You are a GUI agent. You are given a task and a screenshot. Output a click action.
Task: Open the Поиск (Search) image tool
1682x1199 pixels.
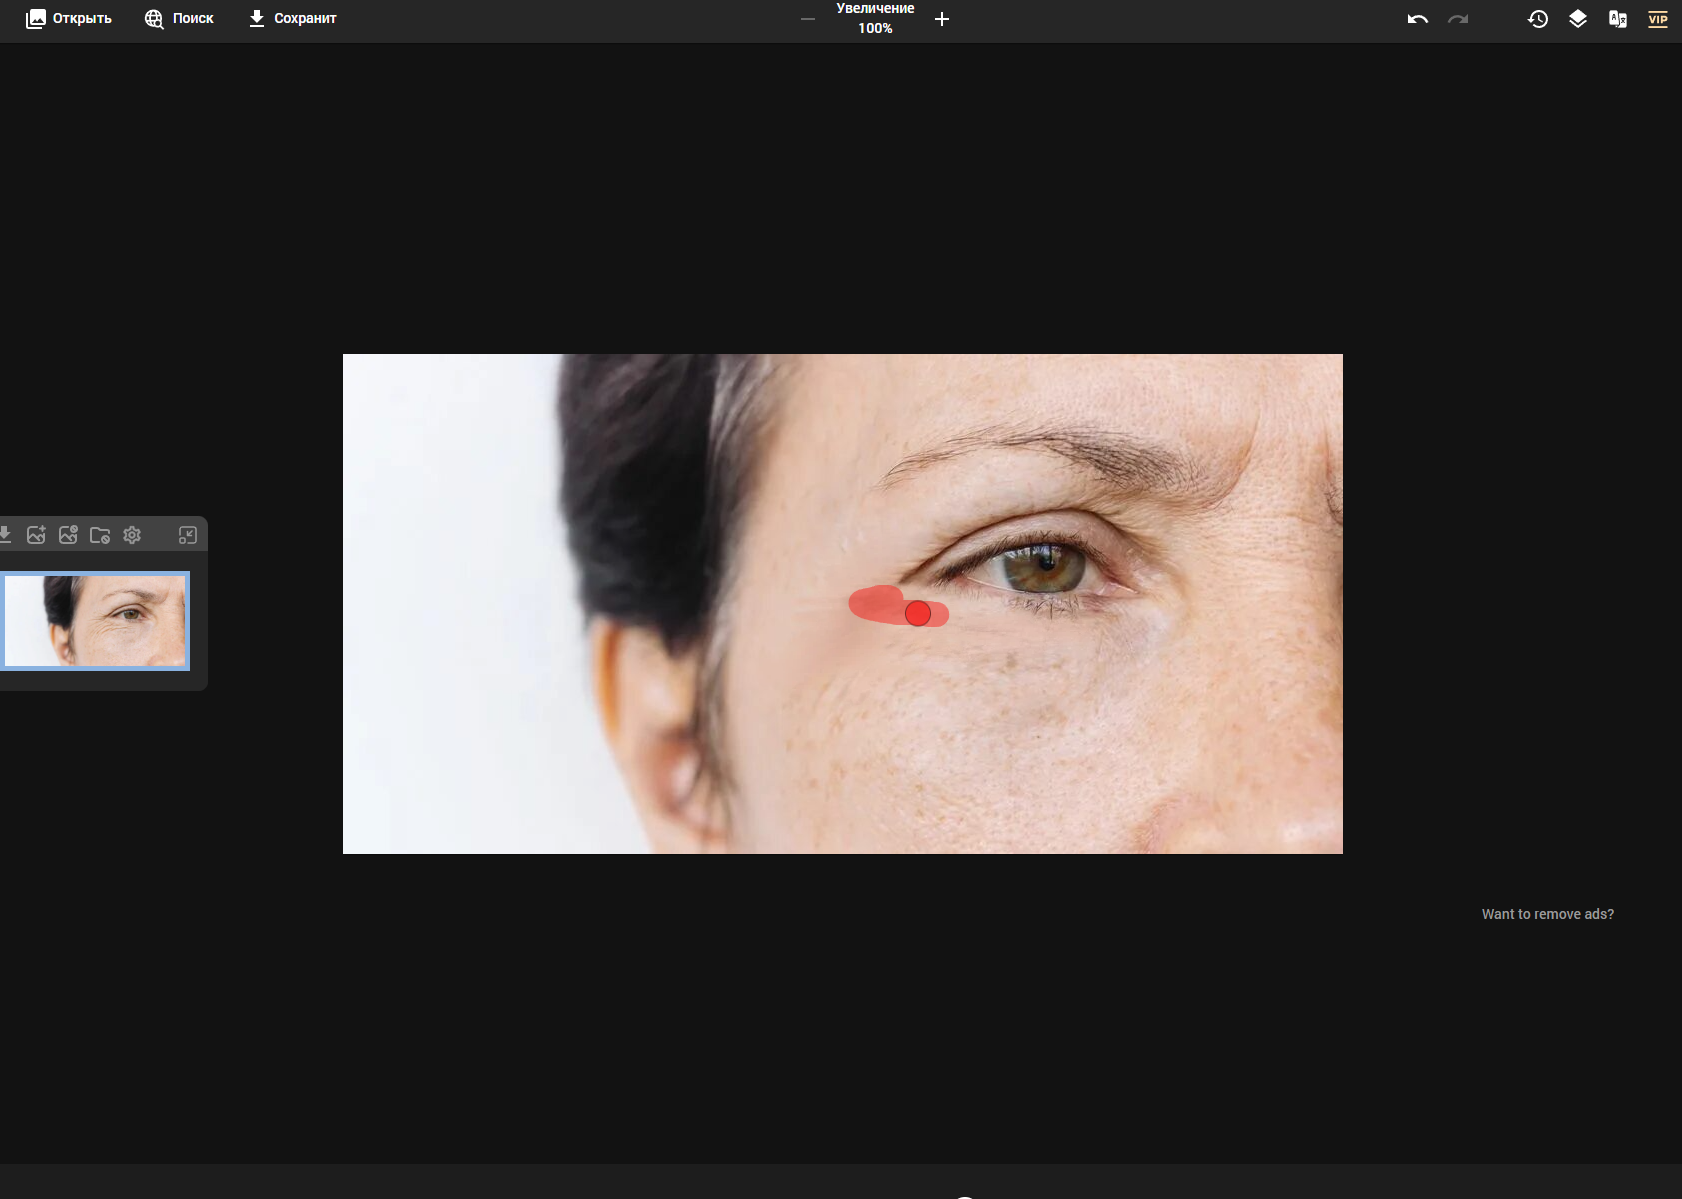point(179,19)
